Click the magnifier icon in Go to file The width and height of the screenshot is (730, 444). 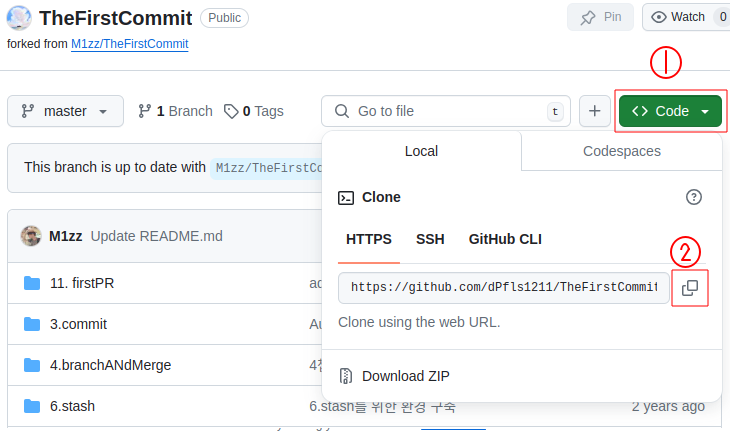click(342, 111)
